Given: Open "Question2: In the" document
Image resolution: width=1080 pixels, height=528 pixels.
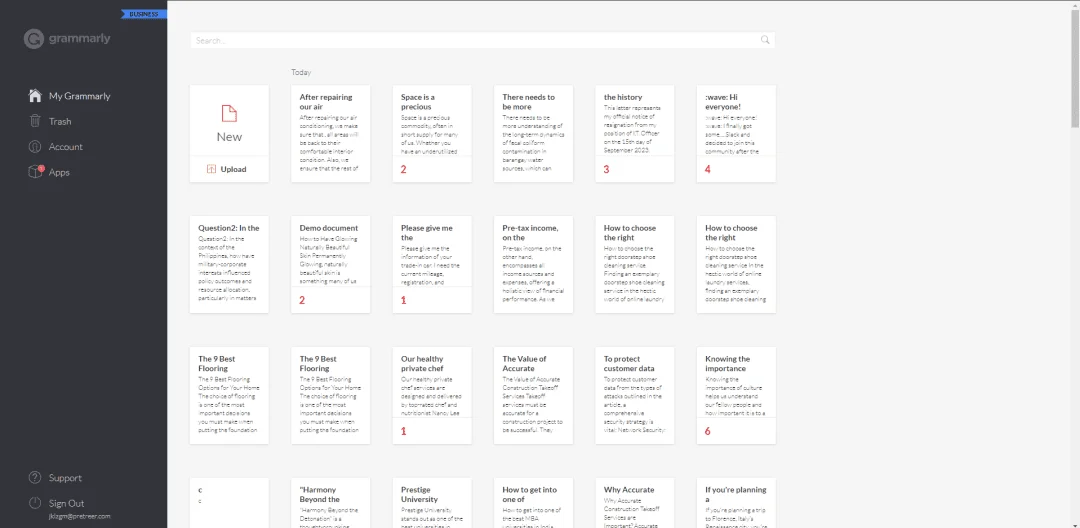Looking at the screenshot, I should point(229,264).
